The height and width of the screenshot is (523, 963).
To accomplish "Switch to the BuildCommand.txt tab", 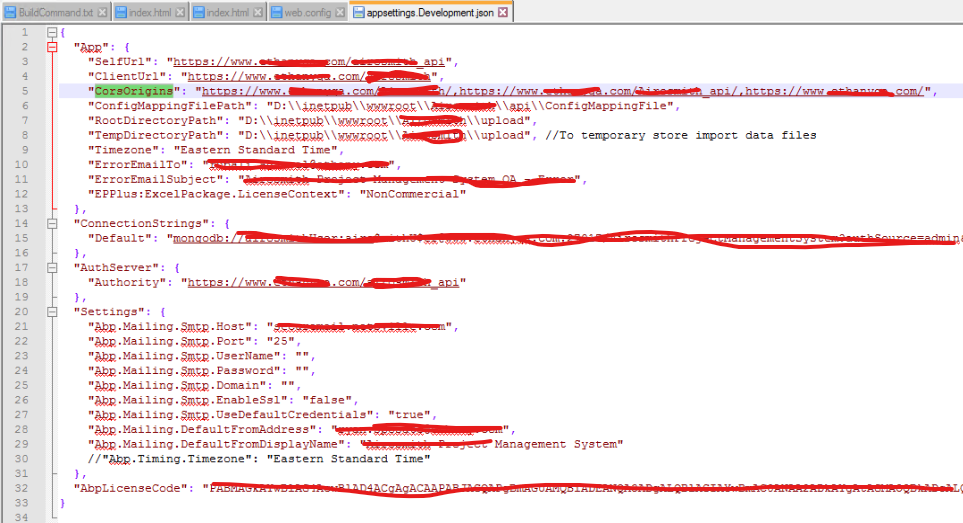I will click(55, 12).
